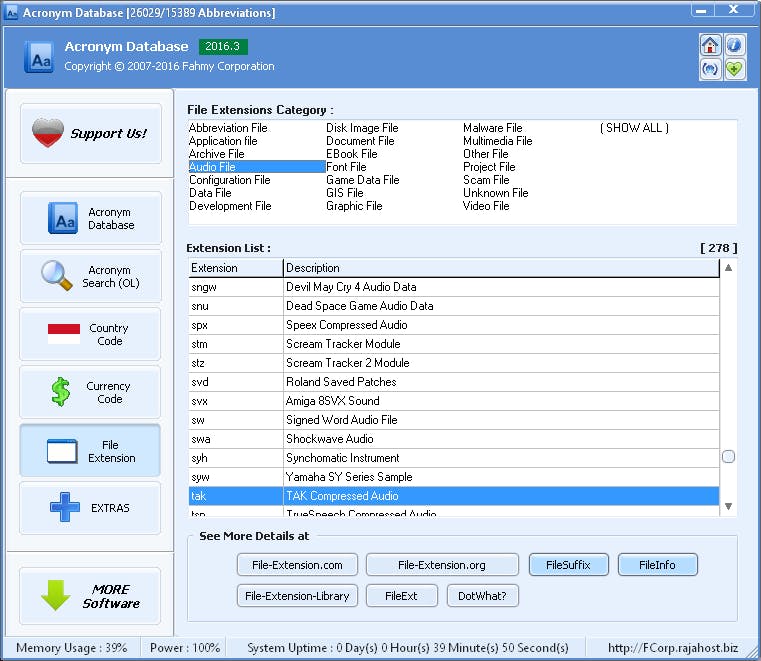
Task: Click extension list scroll up arrow
Action: (x=728, y=267)
